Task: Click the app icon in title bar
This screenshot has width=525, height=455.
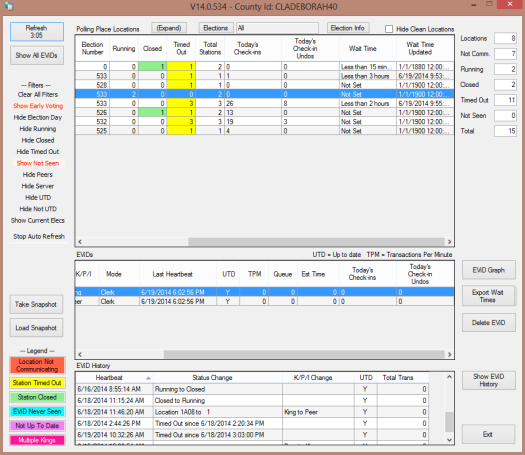Action: pos(9,6)
